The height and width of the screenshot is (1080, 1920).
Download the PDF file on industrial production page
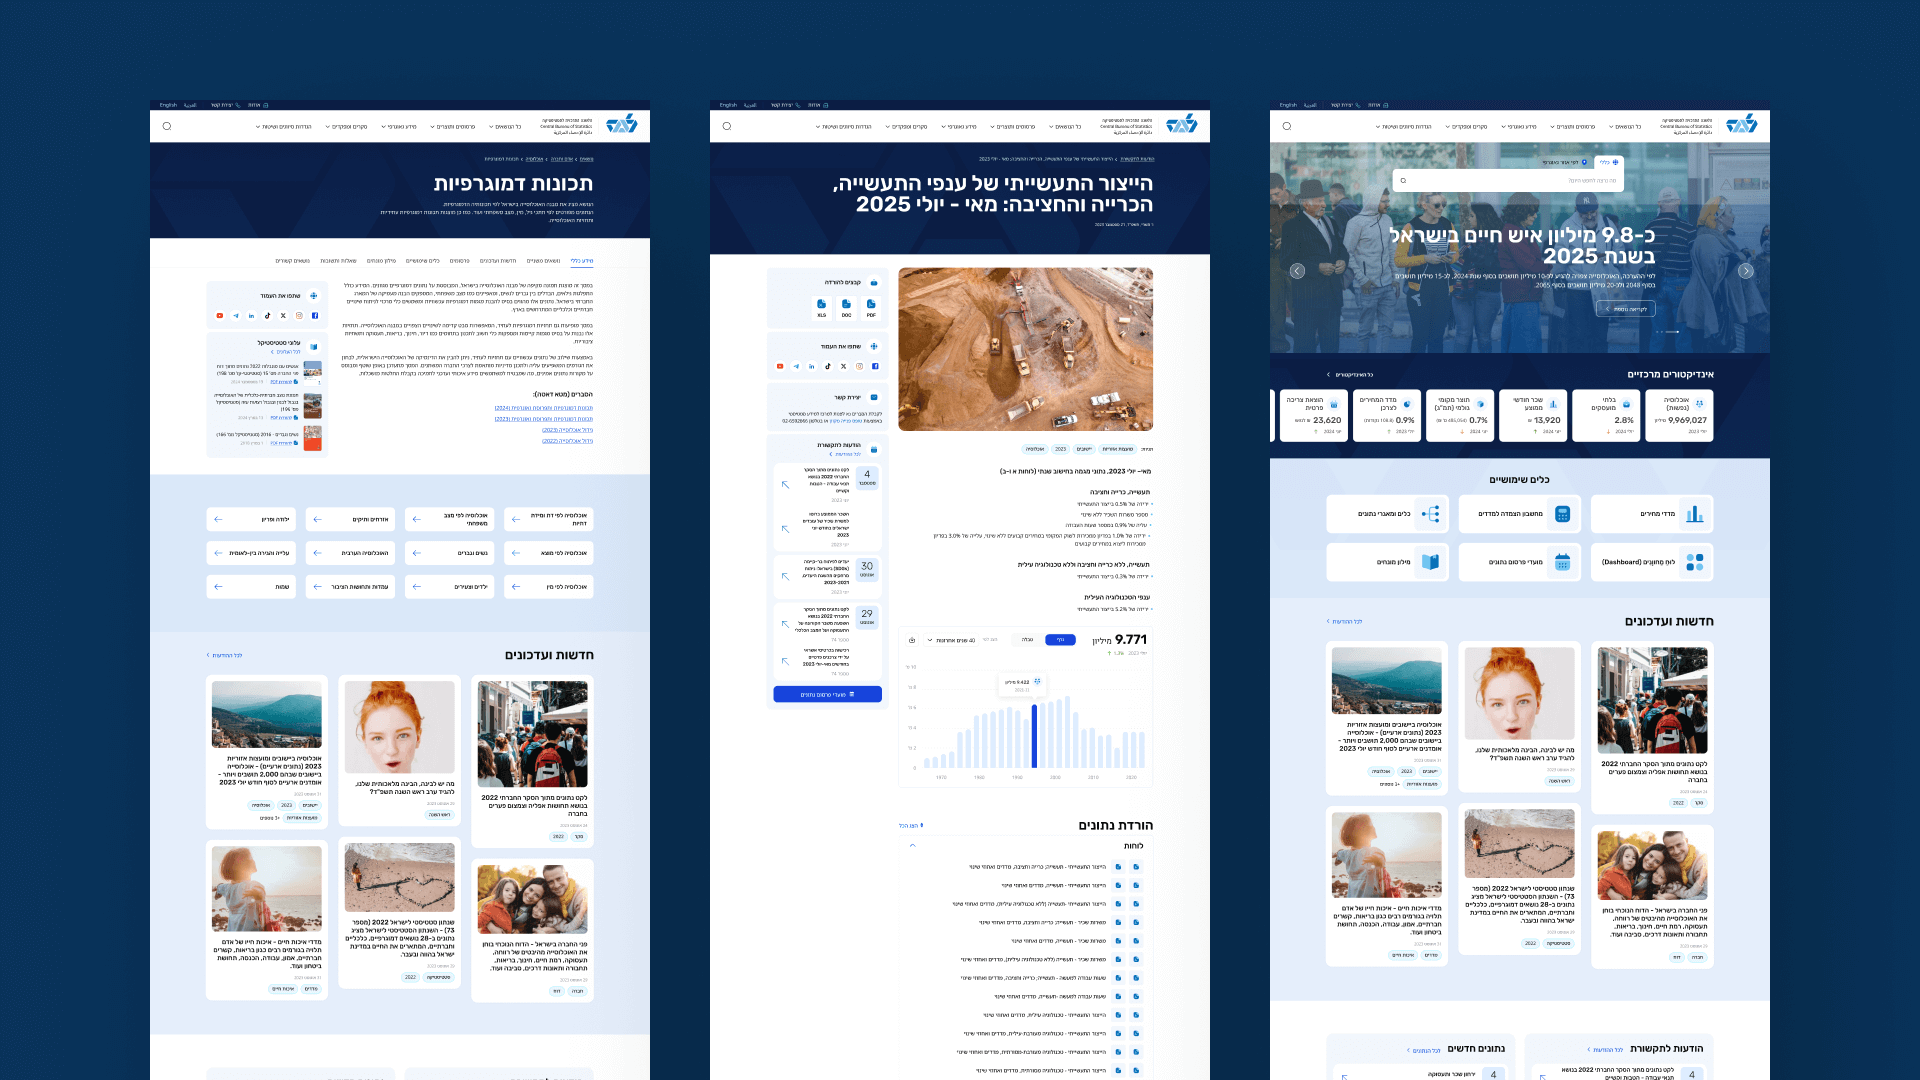871,307
